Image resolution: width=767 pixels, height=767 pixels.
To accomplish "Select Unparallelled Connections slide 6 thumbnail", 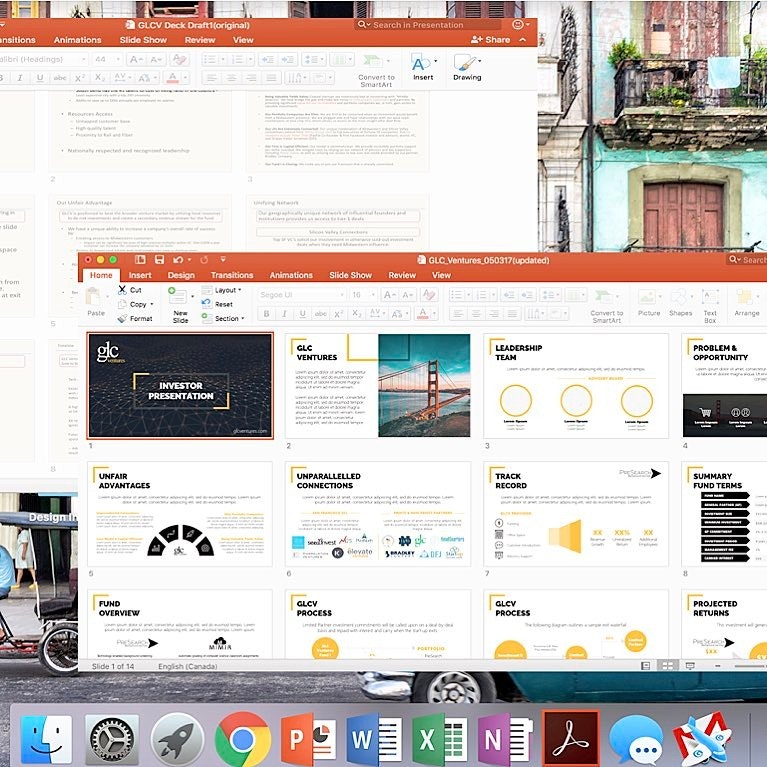I will click(x=378, y=514).
